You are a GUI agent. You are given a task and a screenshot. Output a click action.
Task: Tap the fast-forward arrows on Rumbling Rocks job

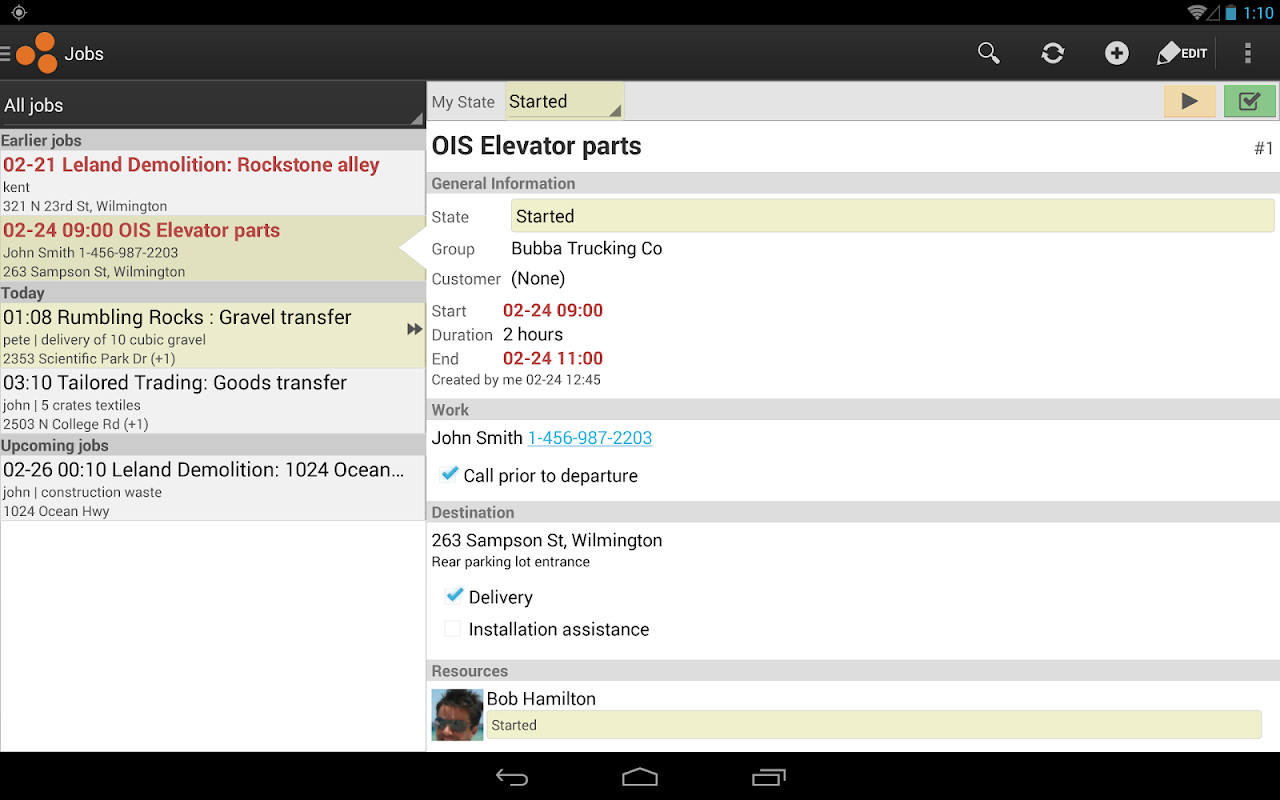click(x=414, y=329)
